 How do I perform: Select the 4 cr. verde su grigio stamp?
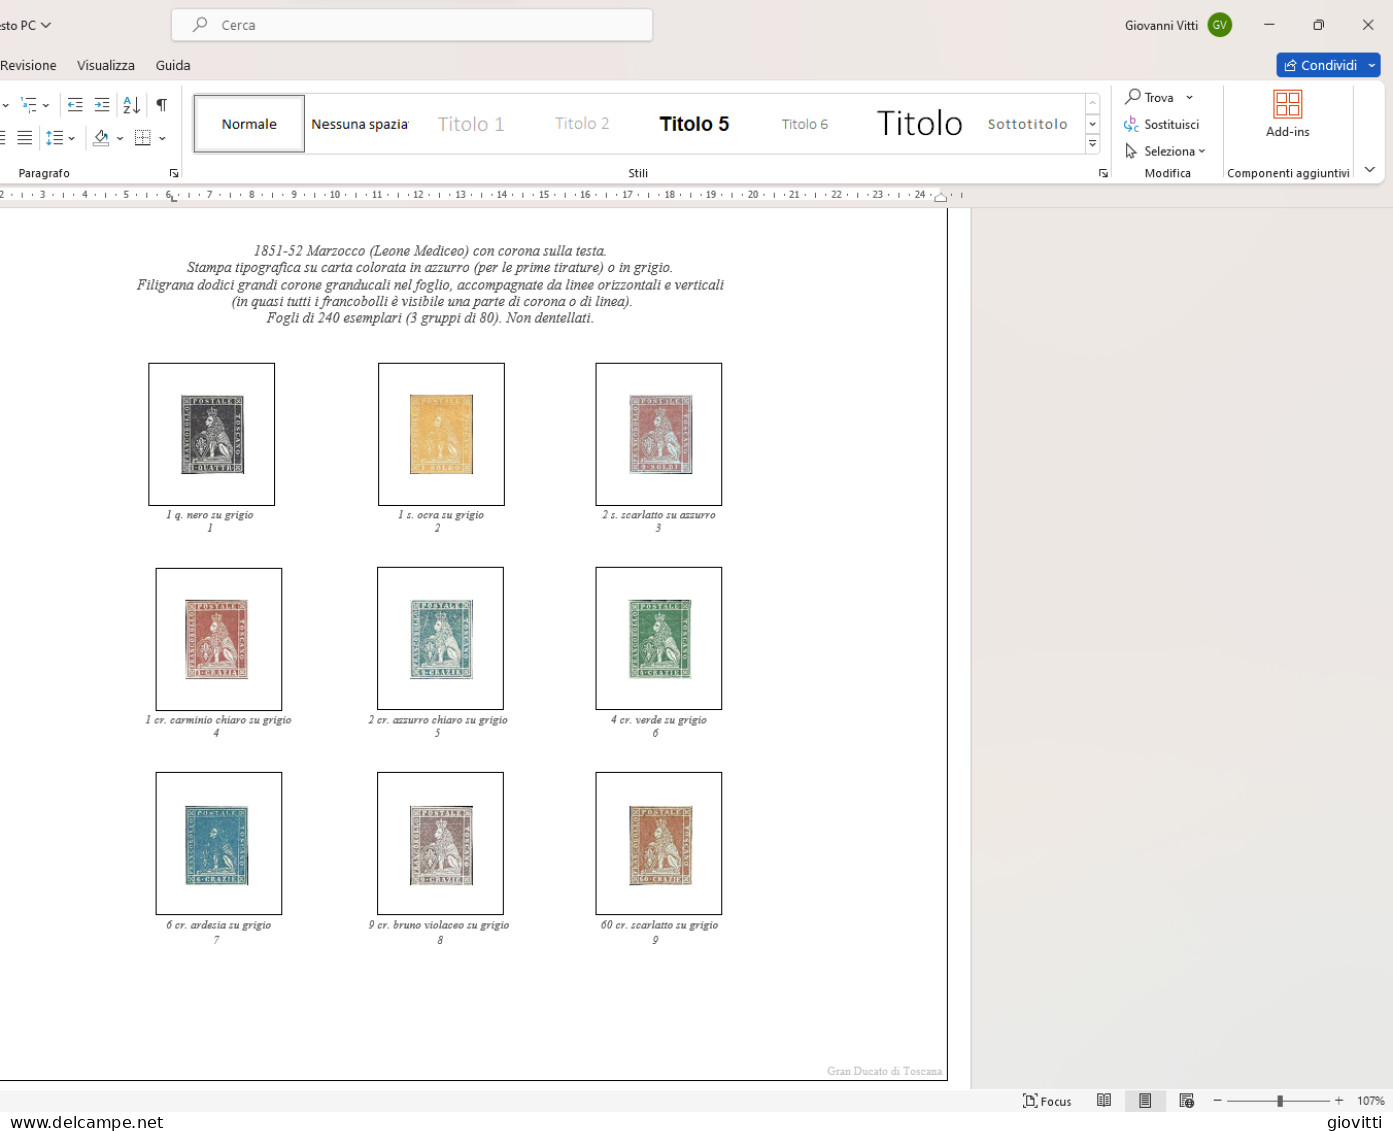[659, 638]
